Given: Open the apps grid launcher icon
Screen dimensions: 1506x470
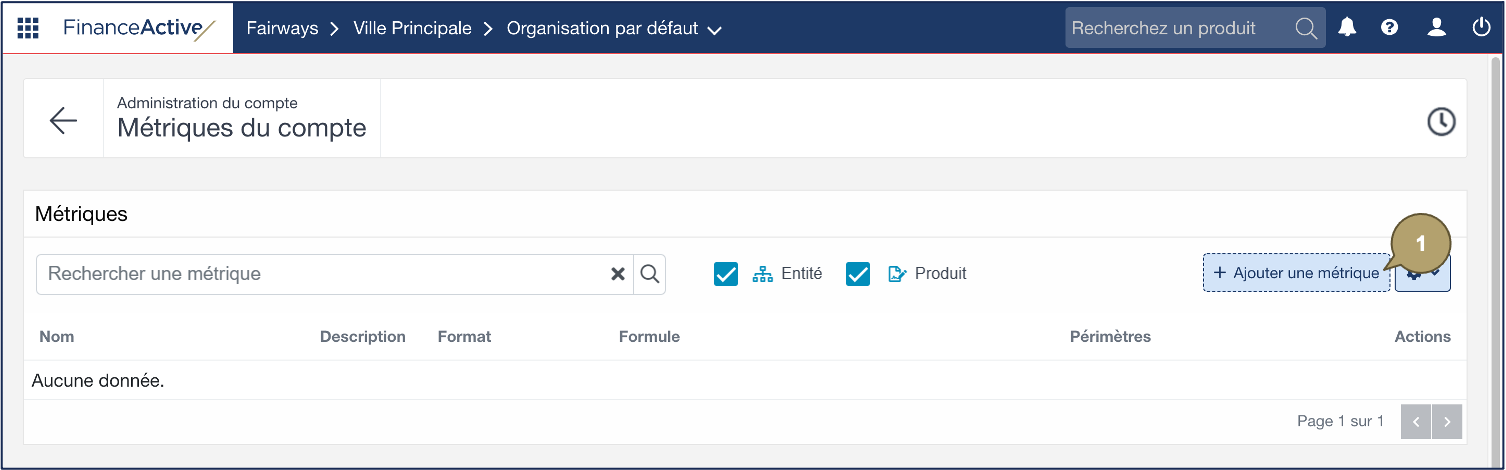Looking at the screenshot, I should pos(28,28).
